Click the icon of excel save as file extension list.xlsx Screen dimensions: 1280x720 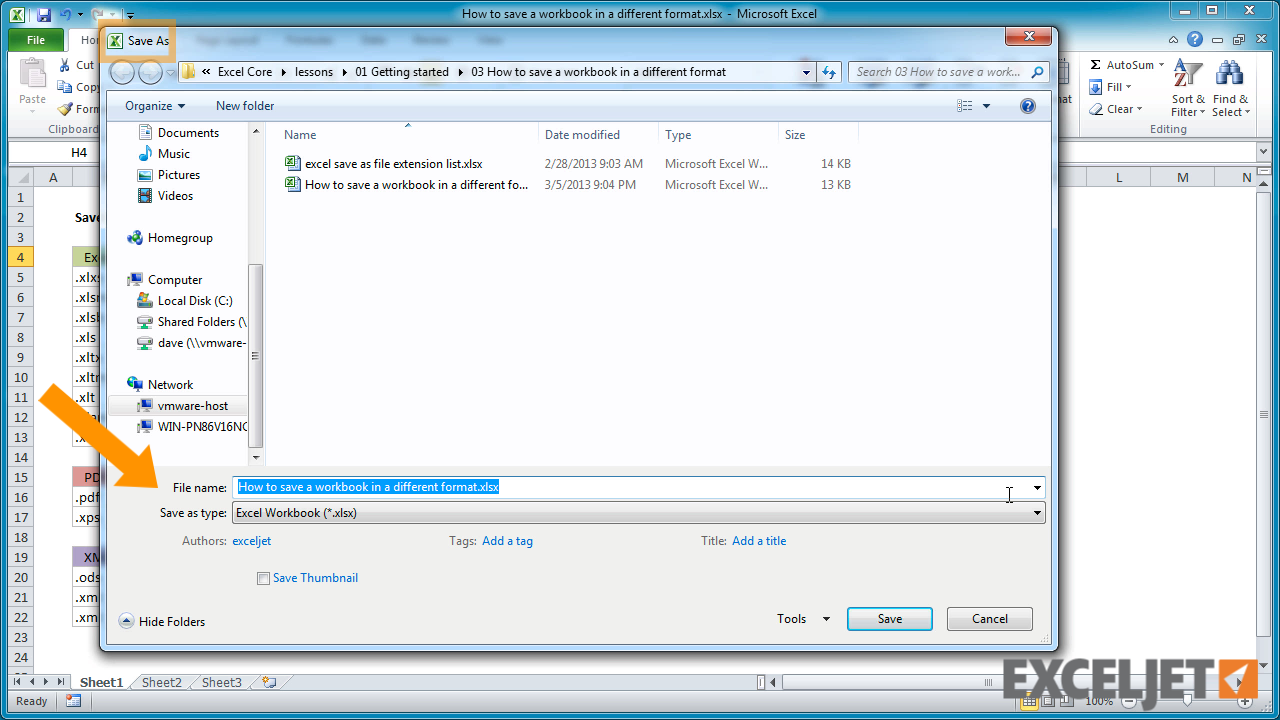click(293, 163)
